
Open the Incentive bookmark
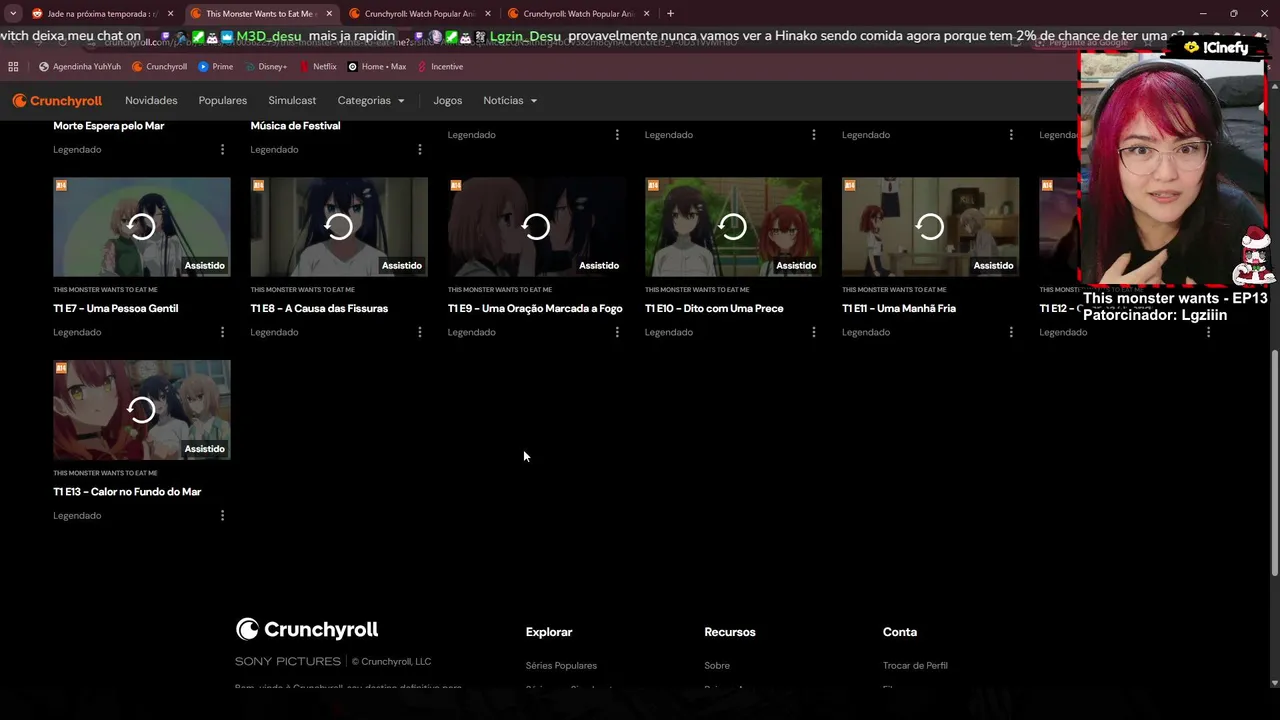click(440, 67)
